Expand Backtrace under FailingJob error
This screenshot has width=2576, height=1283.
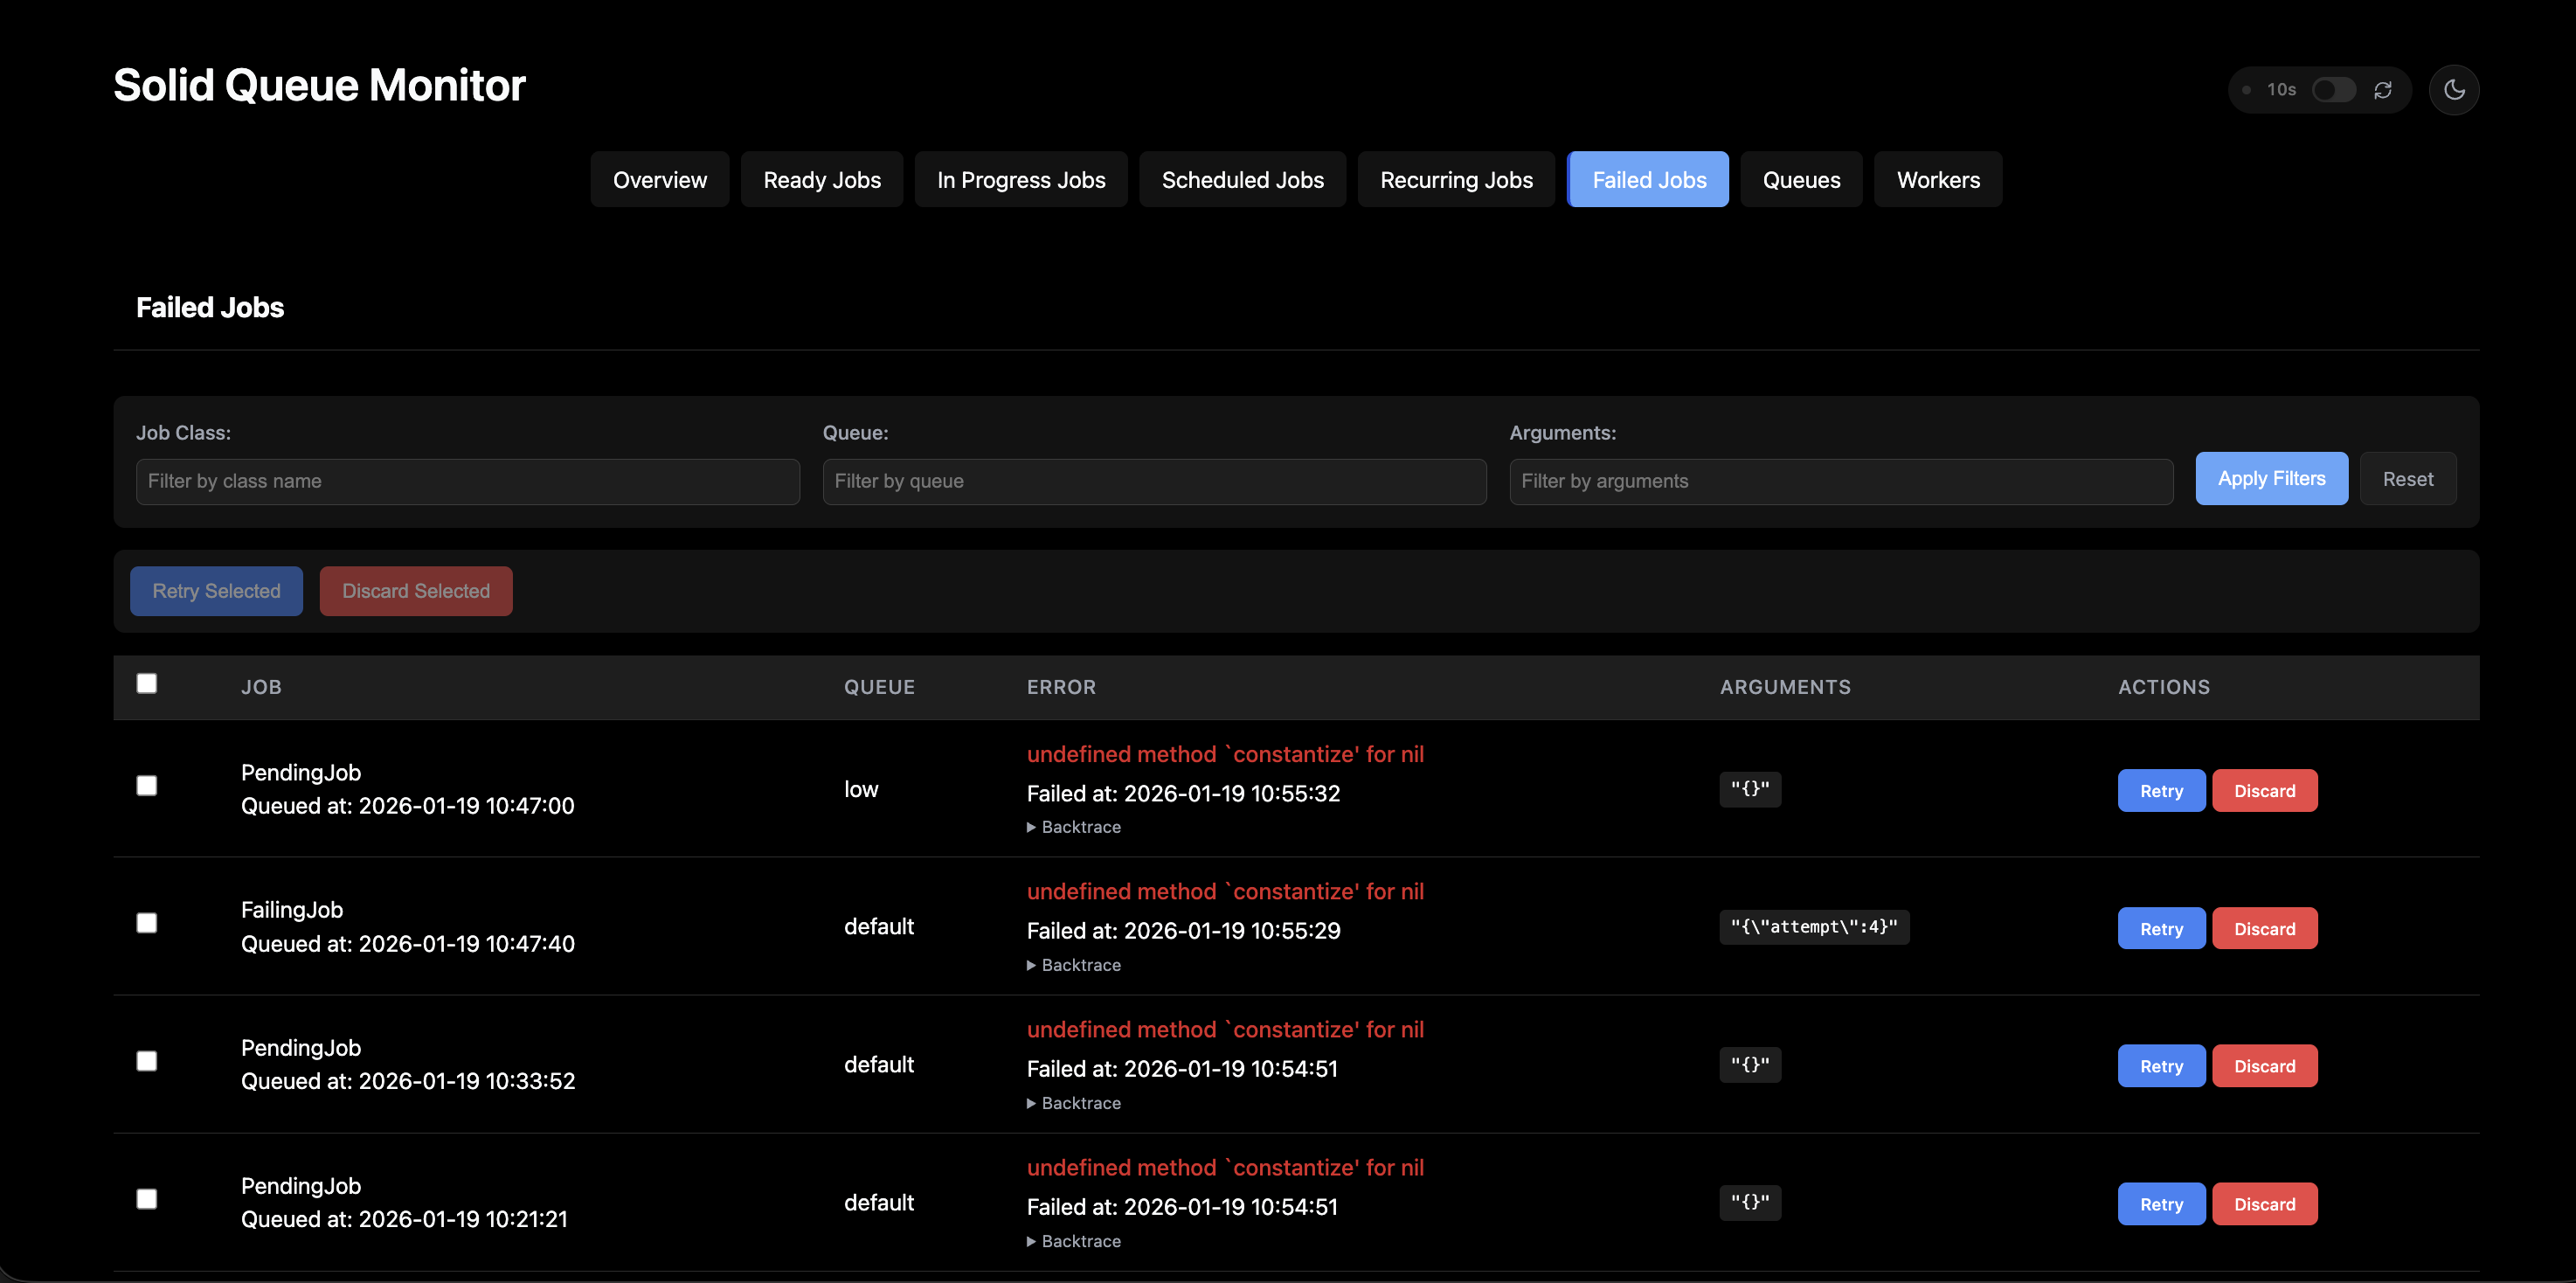click(1074, 965)
